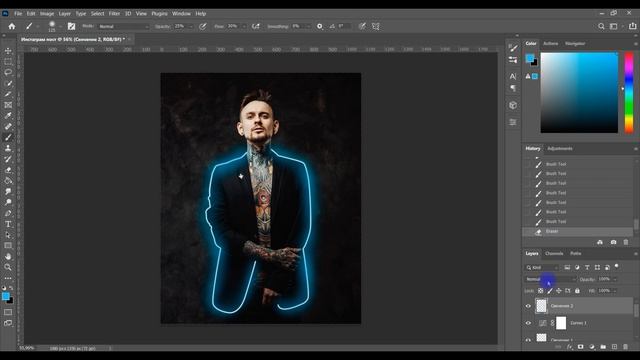Open the brush settings panel toggle icon
640x360 pixels.
click(71, 26)
